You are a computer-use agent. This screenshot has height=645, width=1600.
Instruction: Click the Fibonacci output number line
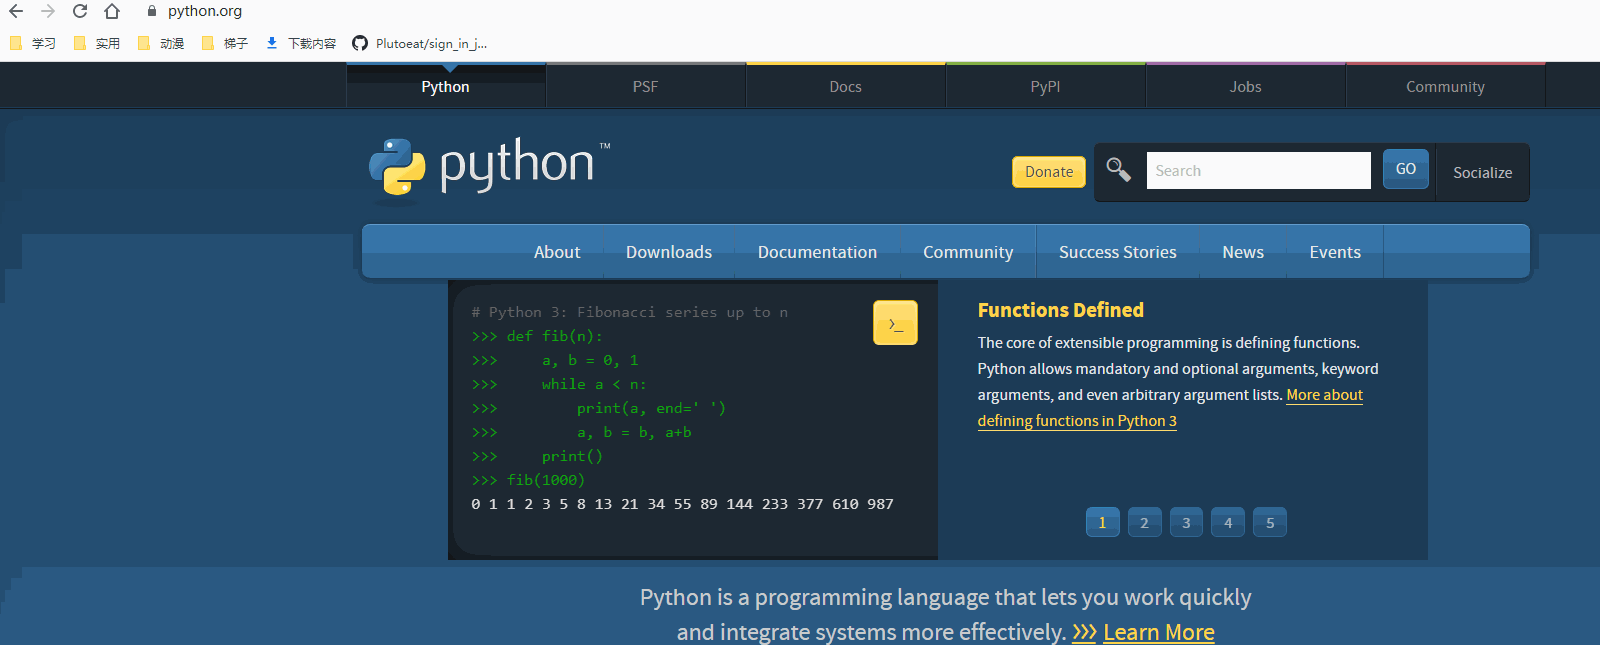coord(682,504)
